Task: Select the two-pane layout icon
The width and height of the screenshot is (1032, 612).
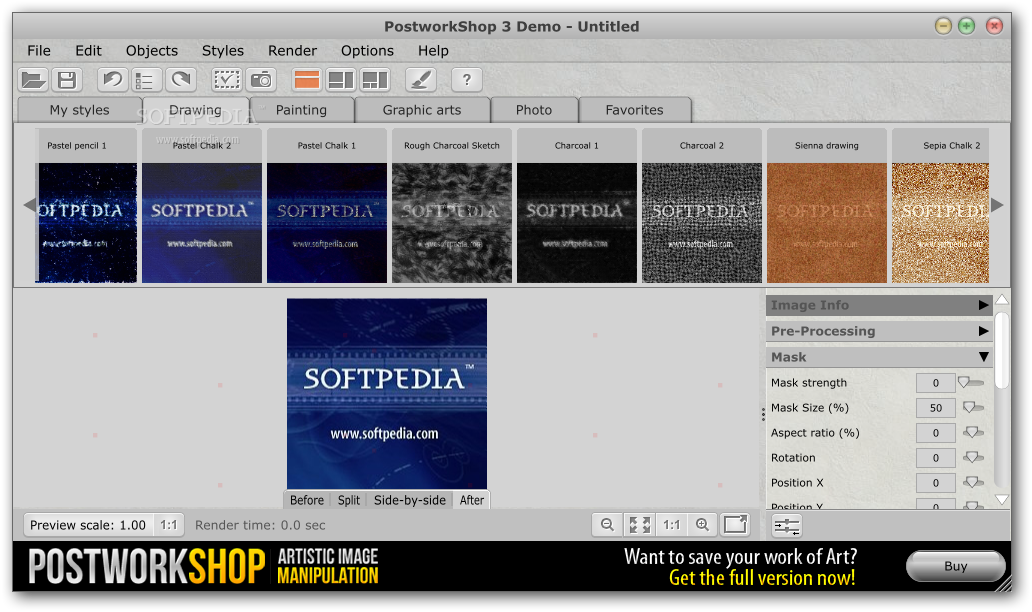Action: (x=341, y=80)
